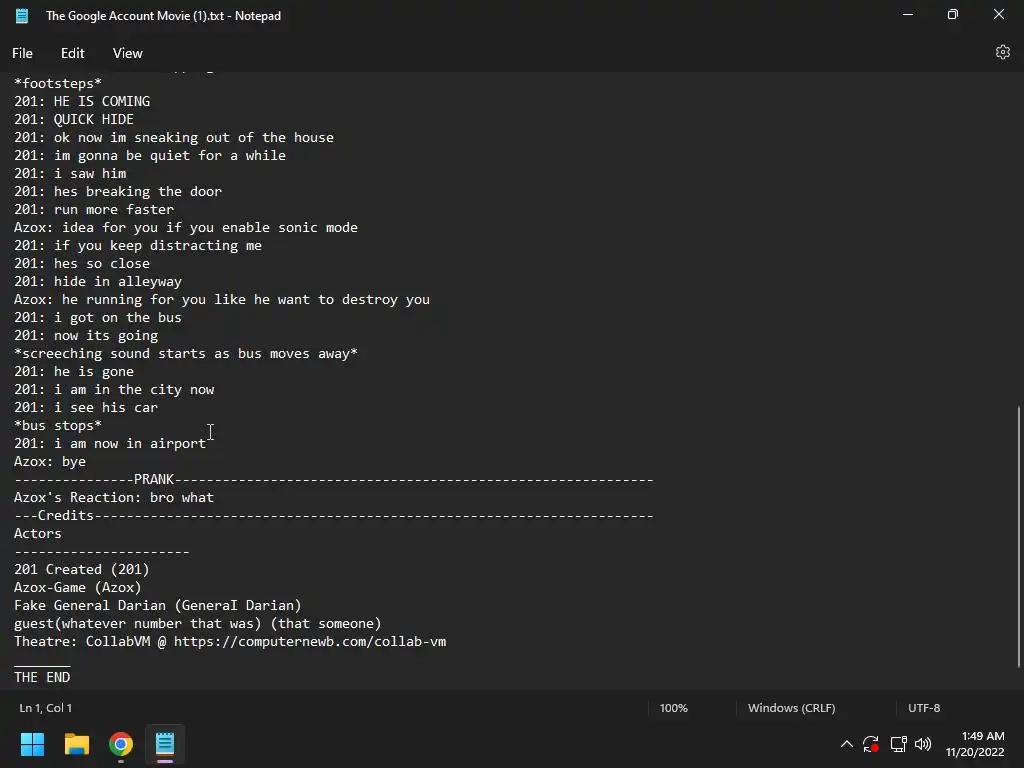Click the Ln 1, Col 1 status indicator
1024x768 pixels.
[46, 708]
